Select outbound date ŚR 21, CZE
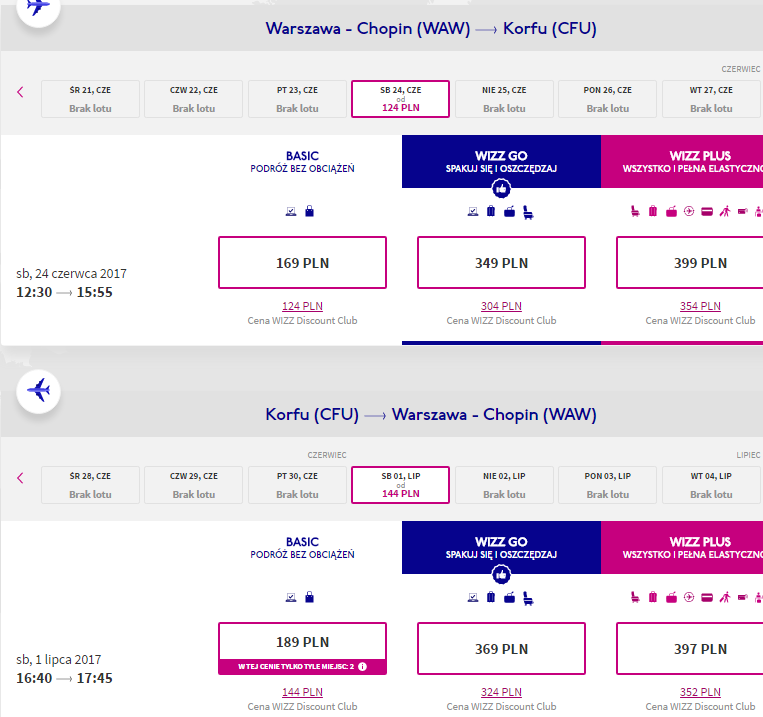Screen dimensions: 763x717 (91, 99)
